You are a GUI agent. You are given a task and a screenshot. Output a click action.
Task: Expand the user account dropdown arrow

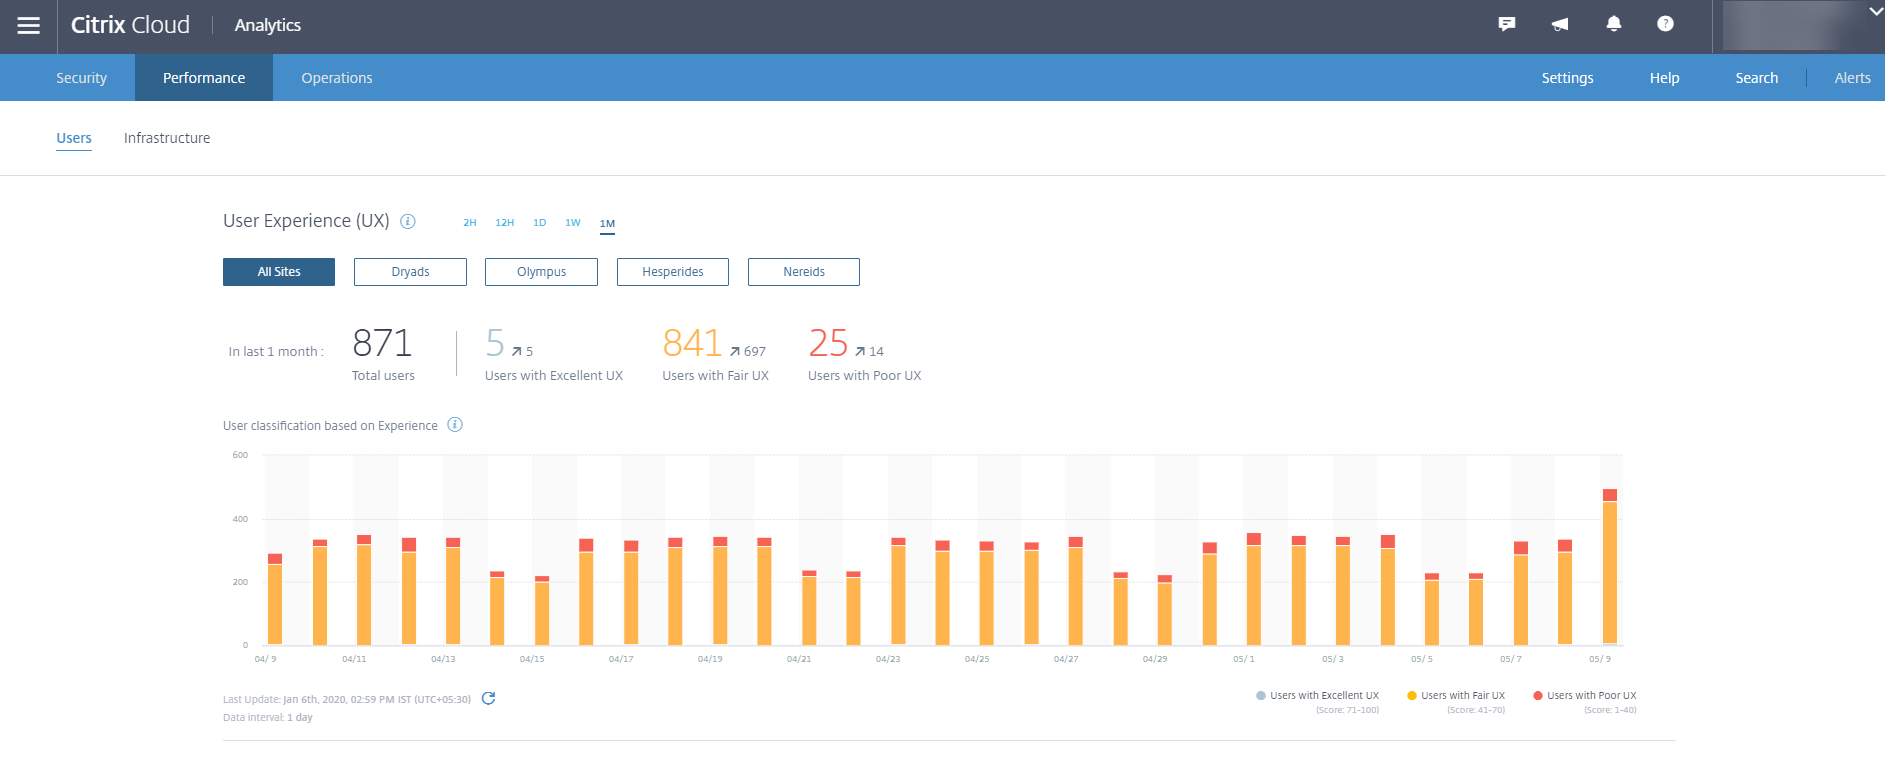pos(1875,12)
